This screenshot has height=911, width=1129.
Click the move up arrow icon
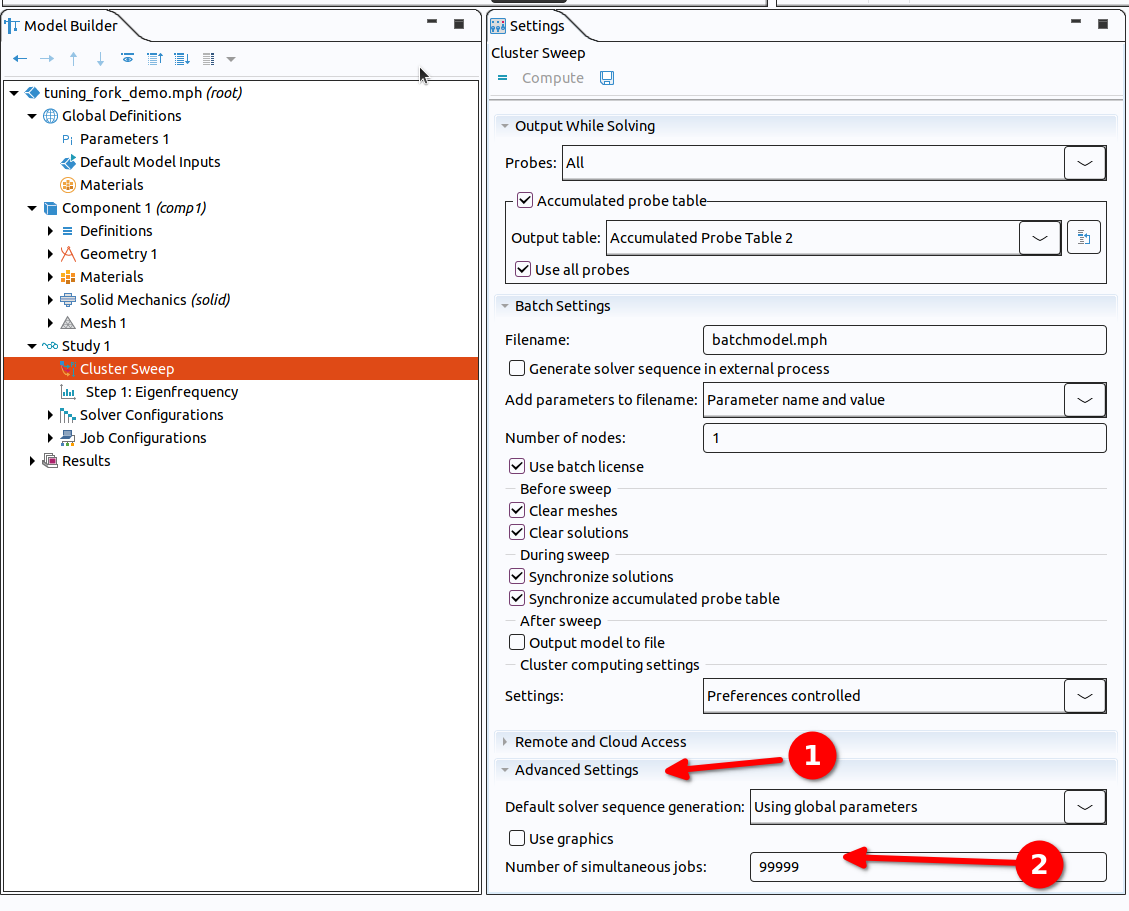click(73, 59)
